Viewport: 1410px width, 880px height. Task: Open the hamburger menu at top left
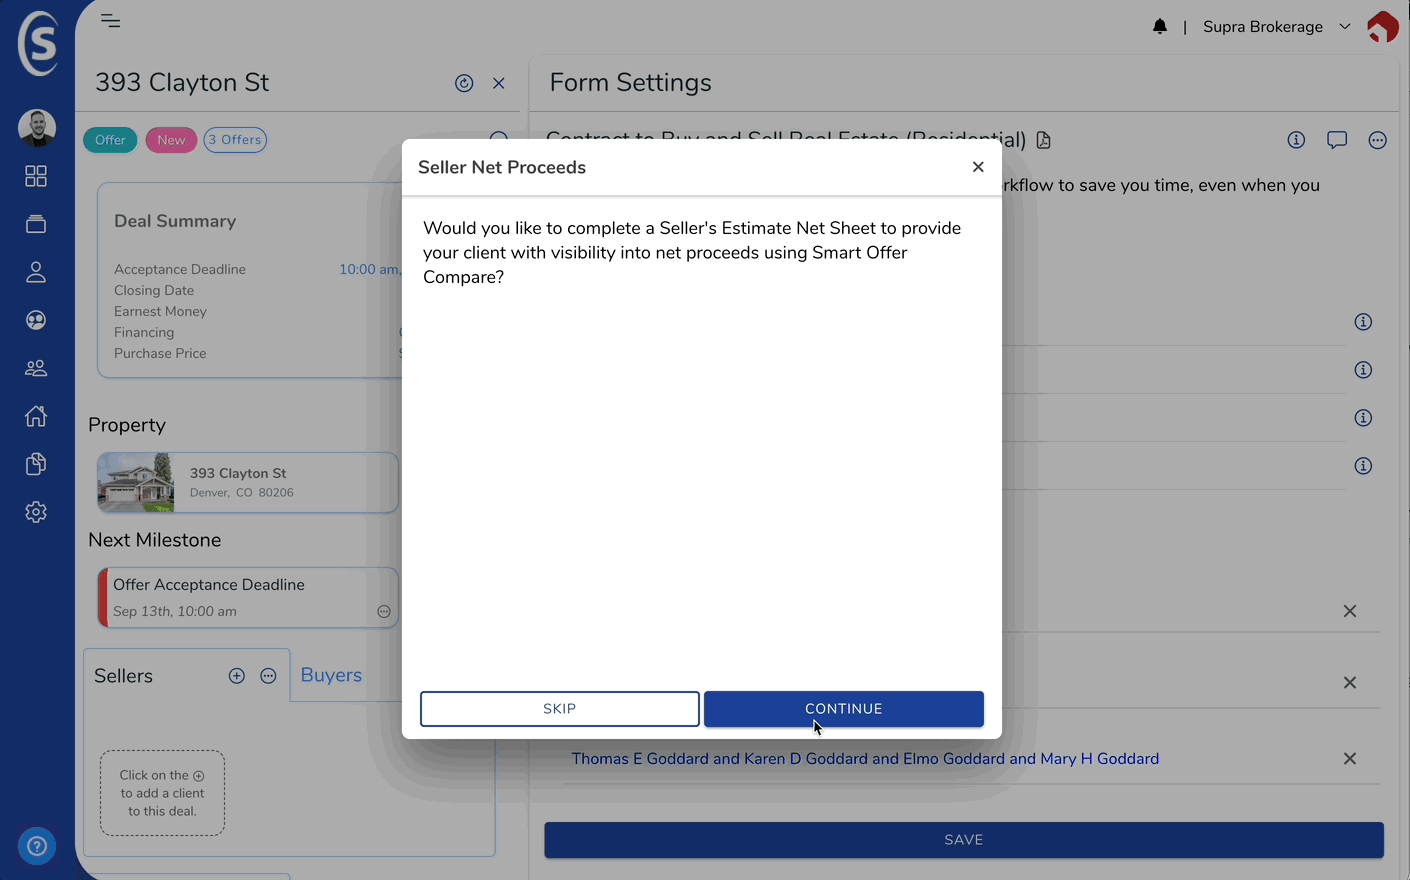(x=111, y=21)
